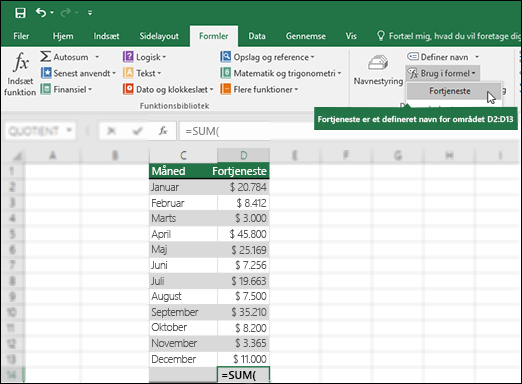Click the Undo arrow icon
Screen dimensions: 522x384
click(41, 13)
